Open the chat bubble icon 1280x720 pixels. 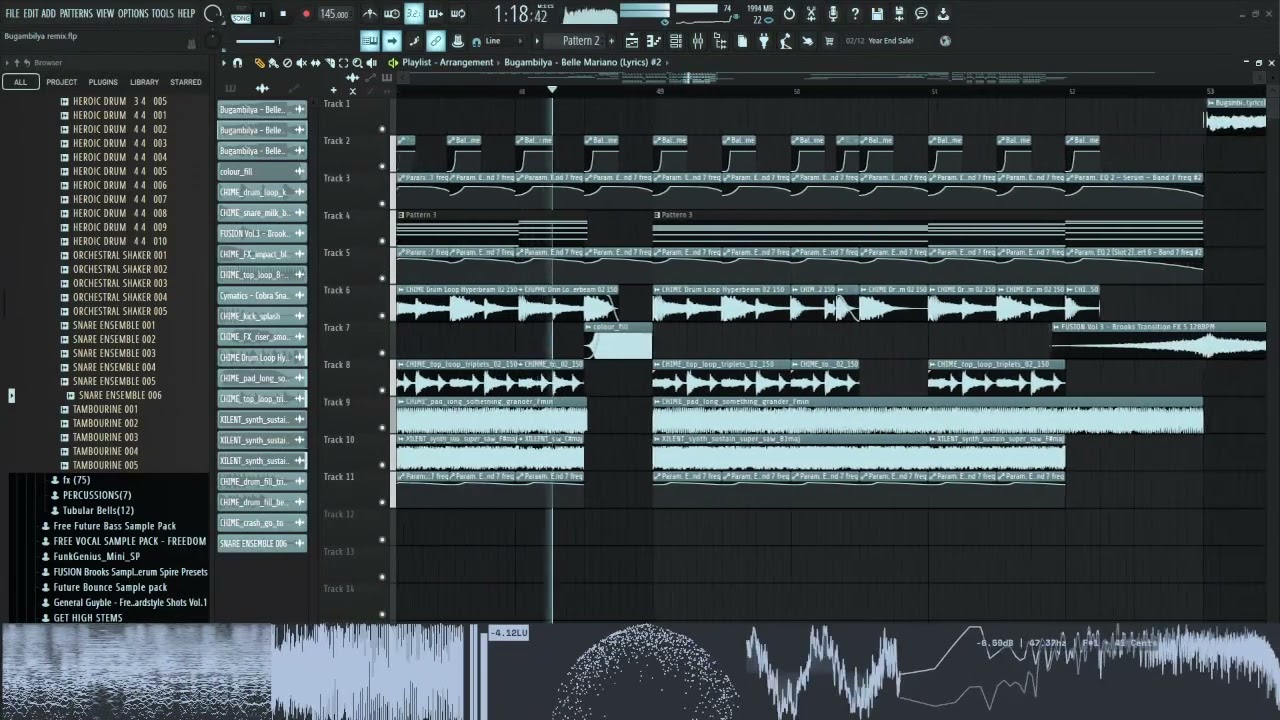(x=921, y=14)
